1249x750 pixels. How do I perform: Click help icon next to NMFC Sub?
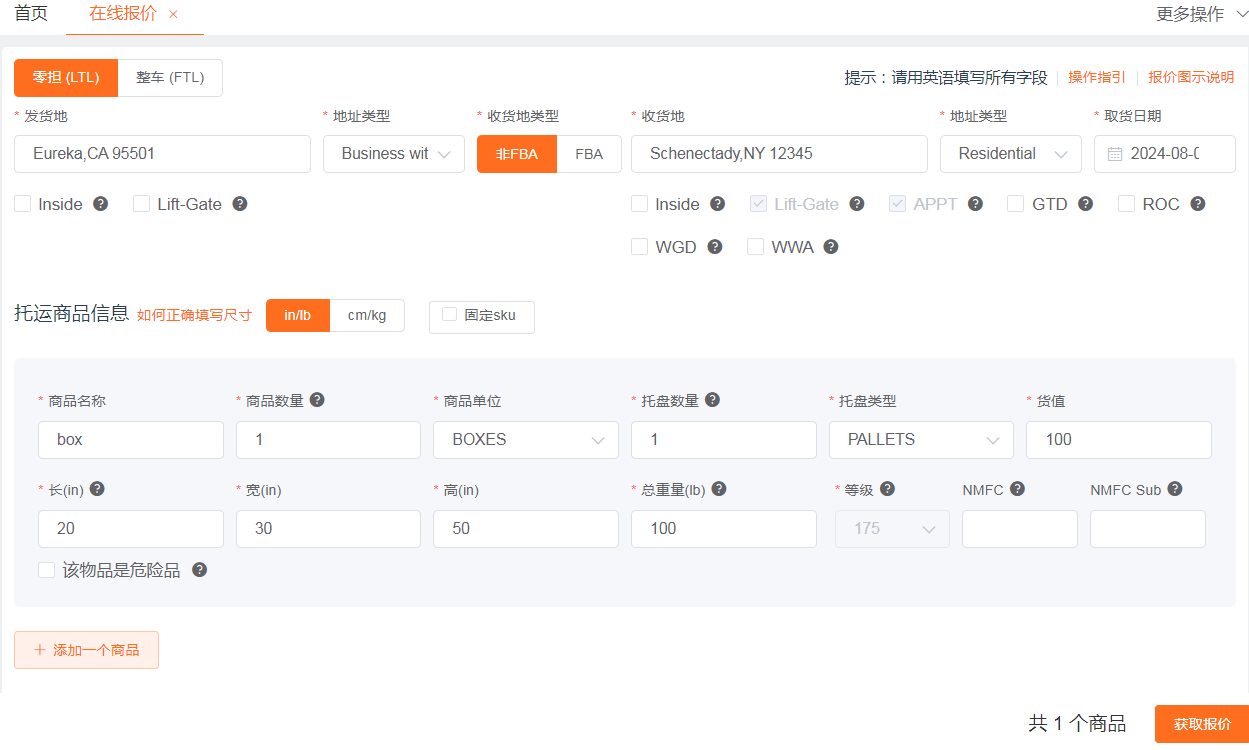click(x=1175, y=490)
